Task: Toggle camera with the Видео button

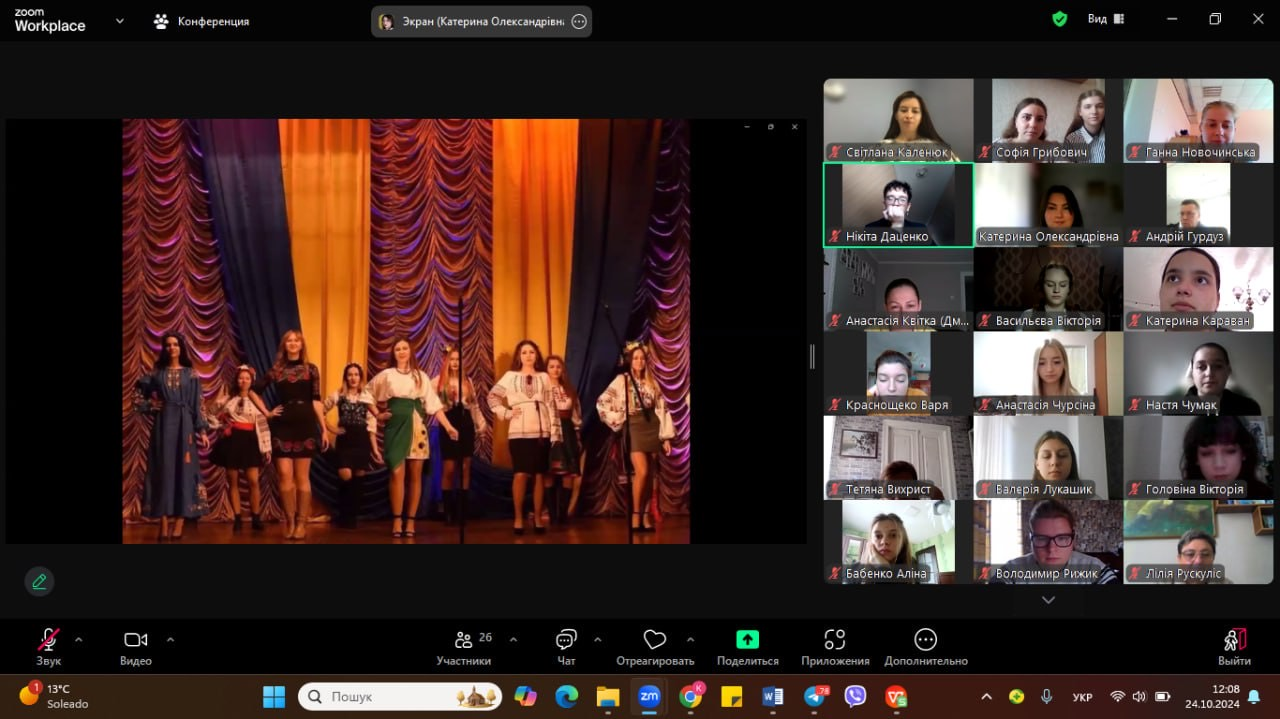Action: 136,640
